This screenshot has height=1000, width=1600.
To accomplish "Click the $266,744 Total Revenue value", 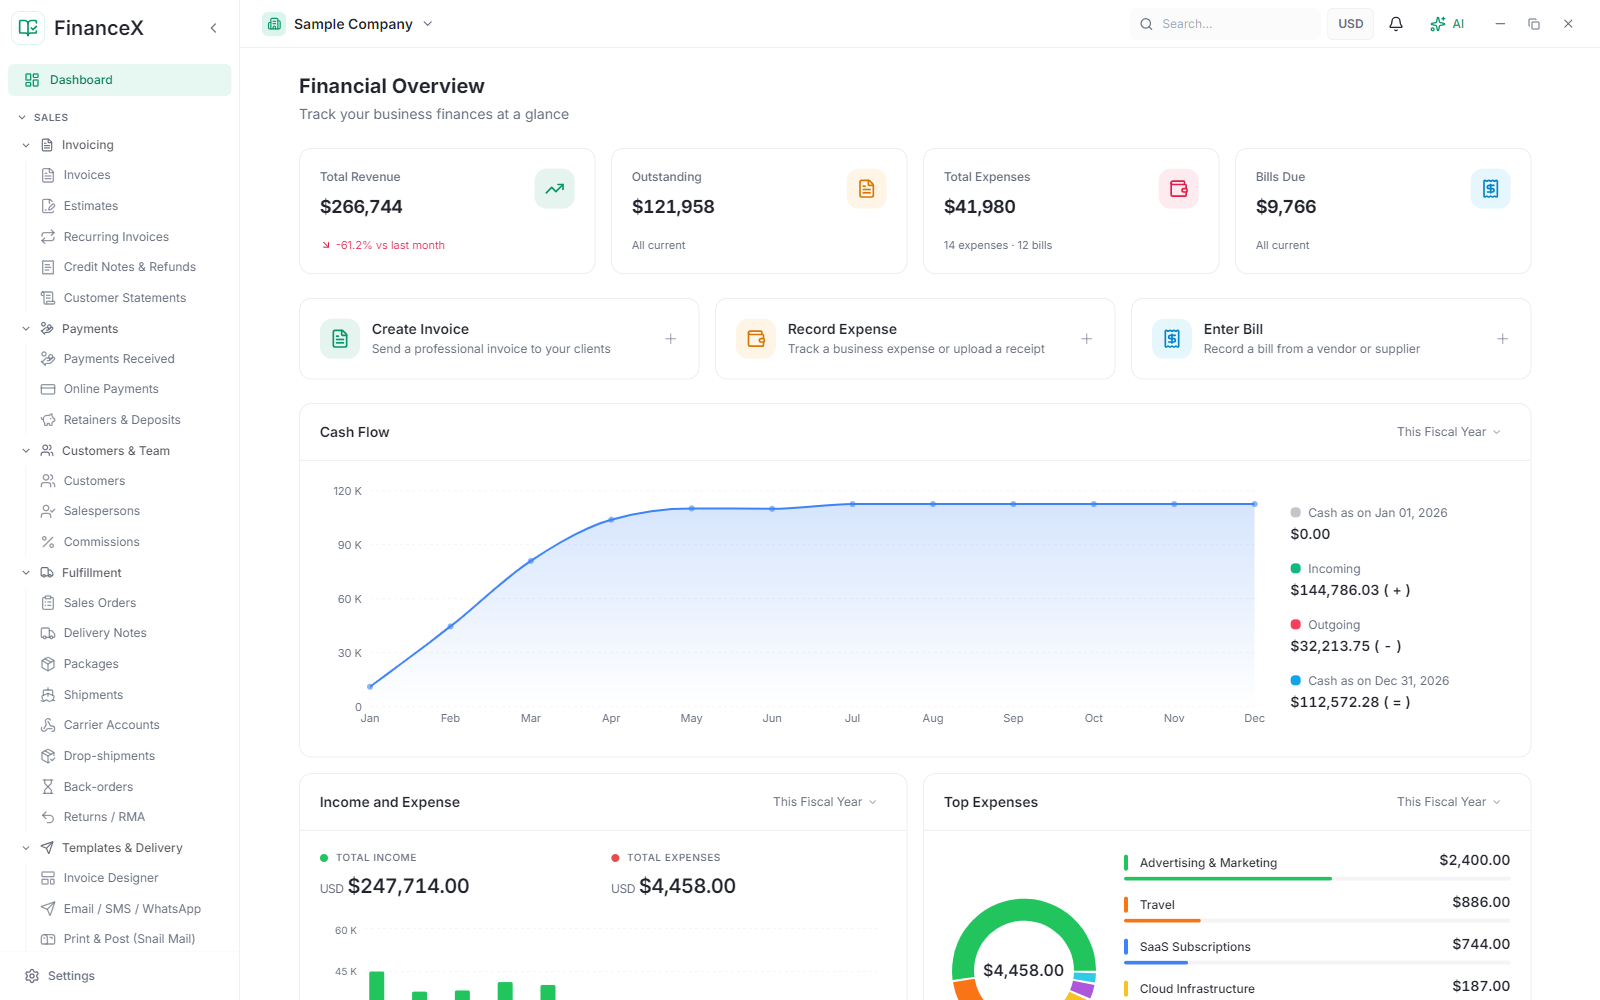I will point(361,207).
